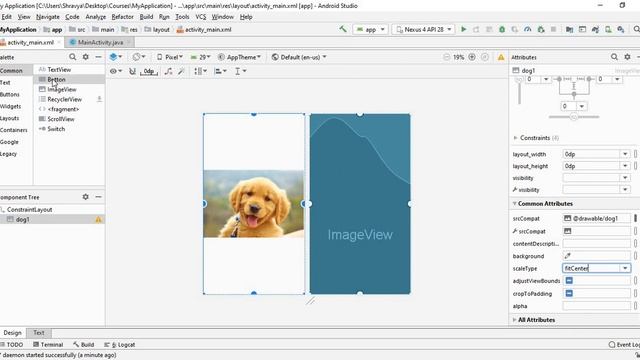Open the Build tool window
This screenshot has width=640, height=360.
click(x=83, y=344)
